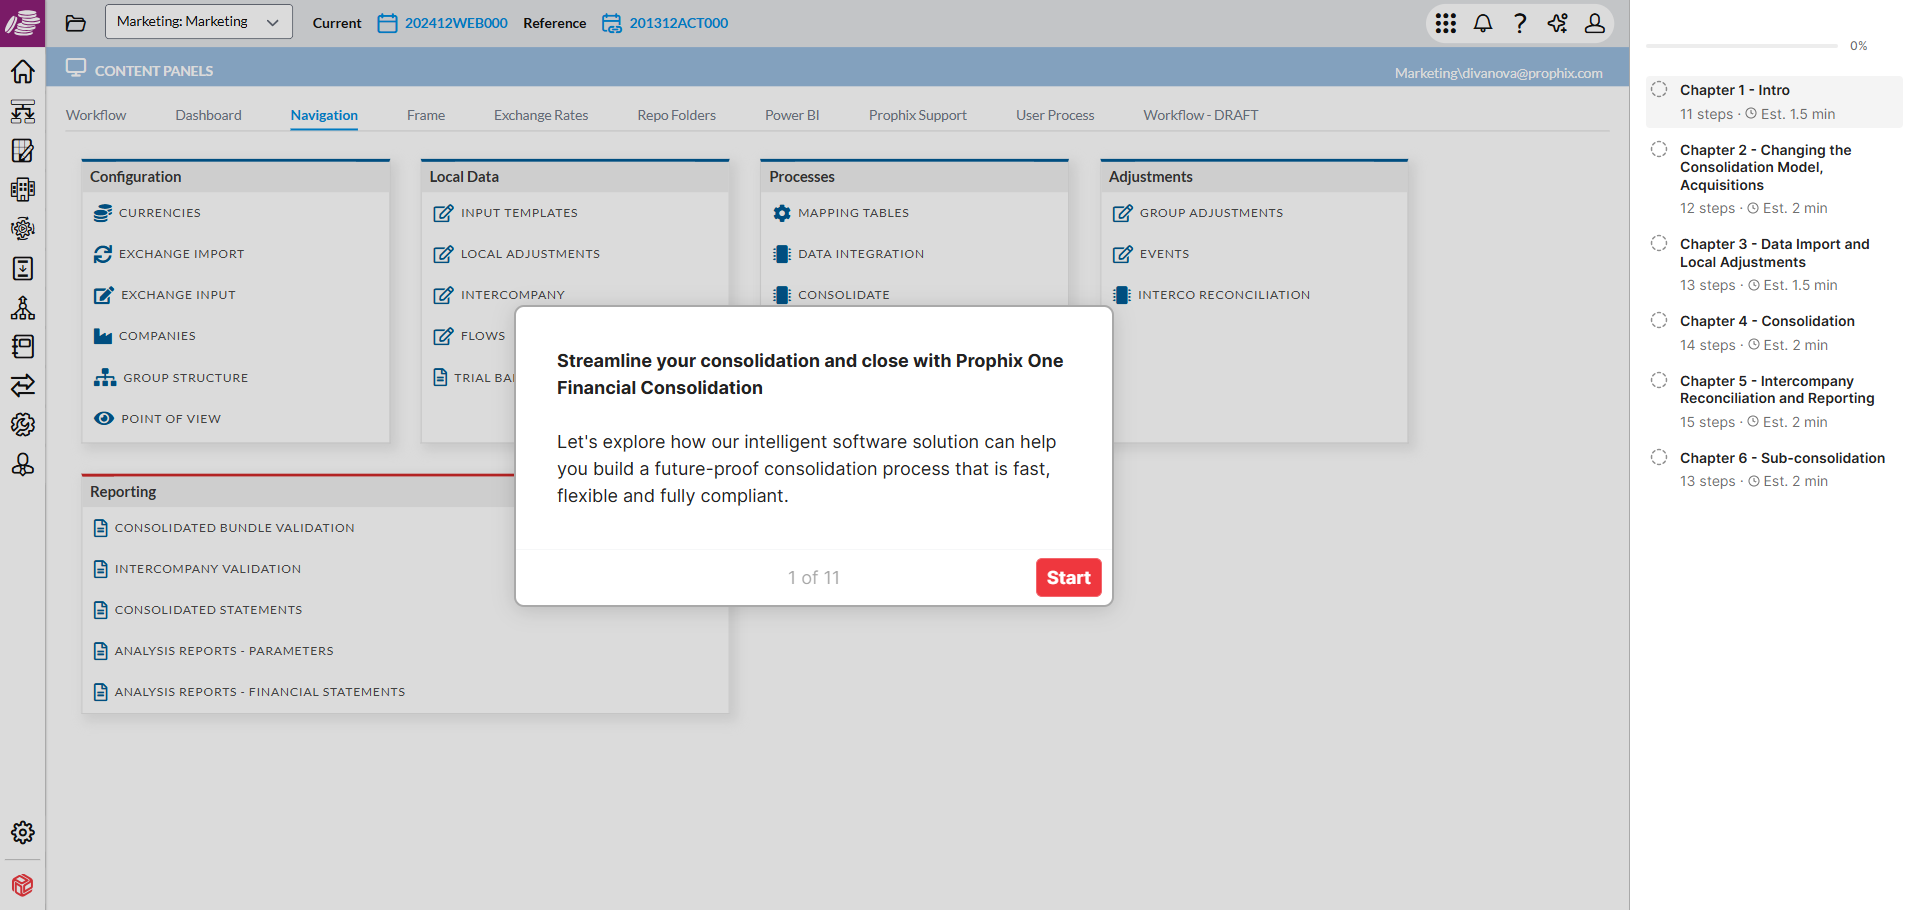Click the tour progress bar at 0%
Viewport: 1918px width, 910px height.
click(1741, 46)
